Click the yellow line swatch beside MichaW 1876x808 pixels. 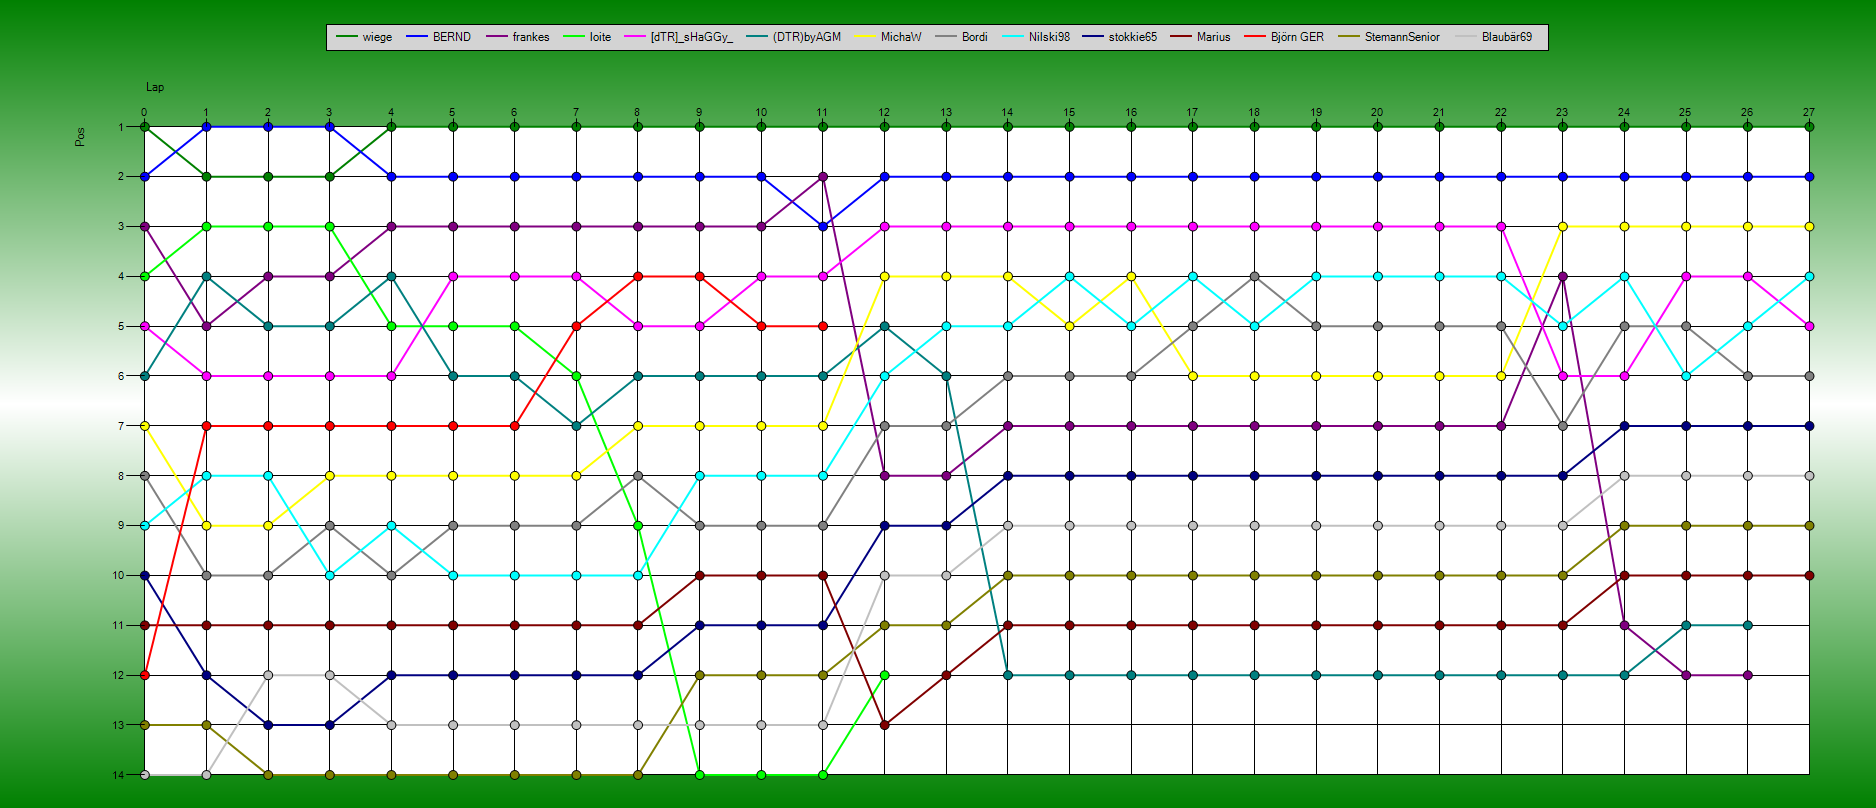coord(864,37)
